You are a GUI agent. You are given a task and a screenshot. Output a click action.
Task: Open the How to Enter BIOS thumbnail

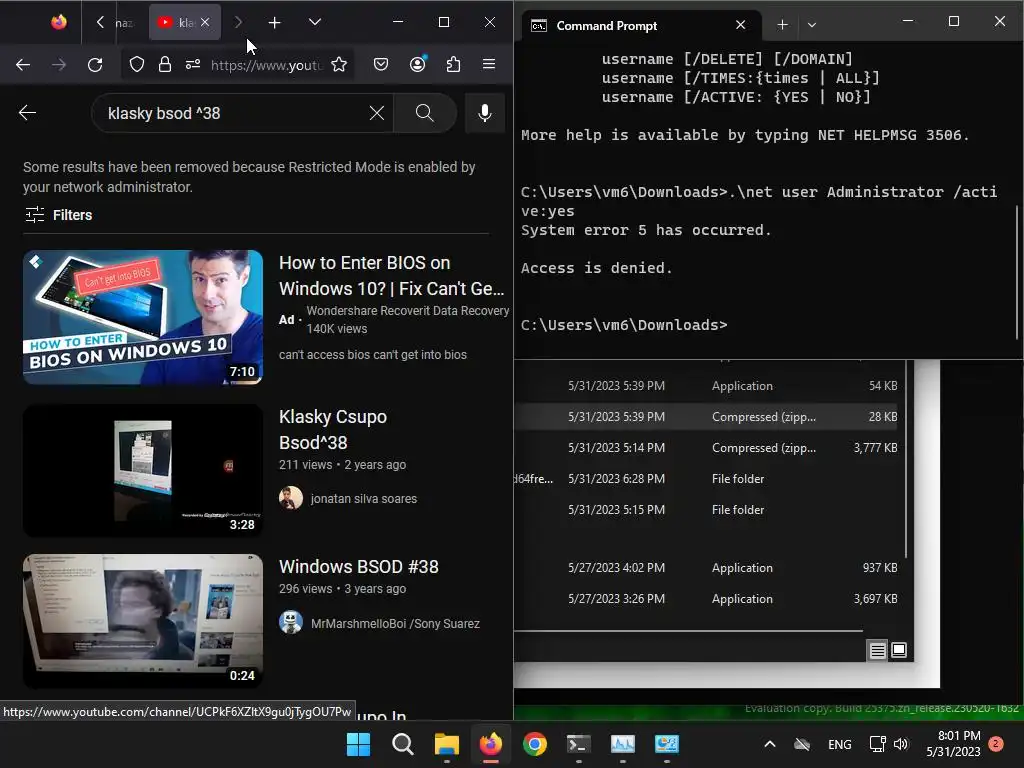click(x=143, y=317)
